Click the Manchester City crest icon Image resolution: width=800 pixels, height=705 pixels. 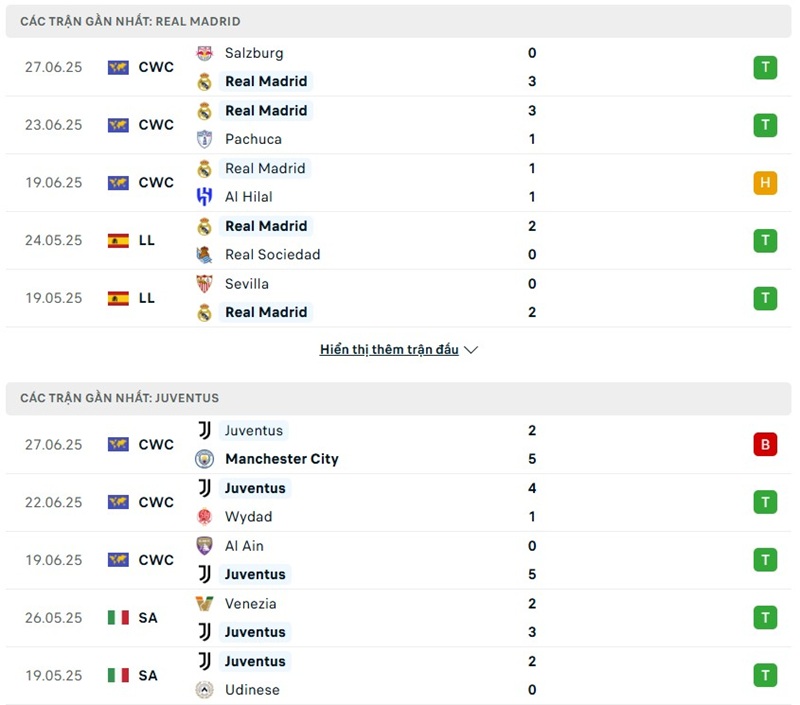tap(204, 459)
